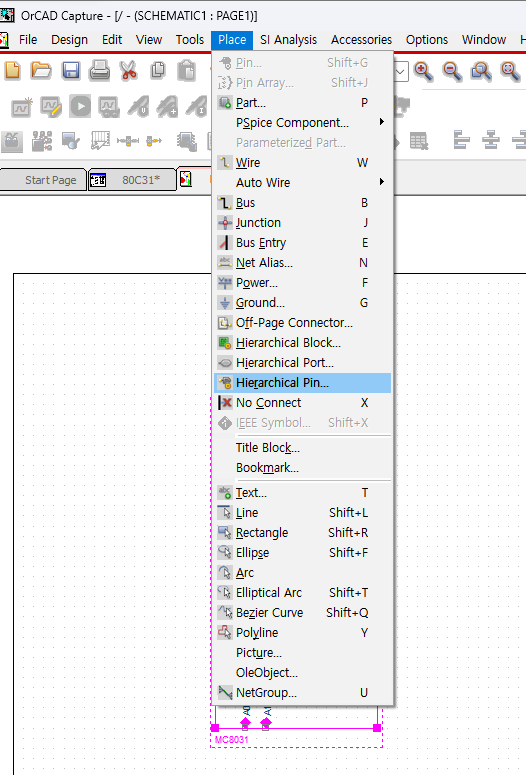526x775 pixels.
Task: Align selected objects left
Action: coord(461,139)
